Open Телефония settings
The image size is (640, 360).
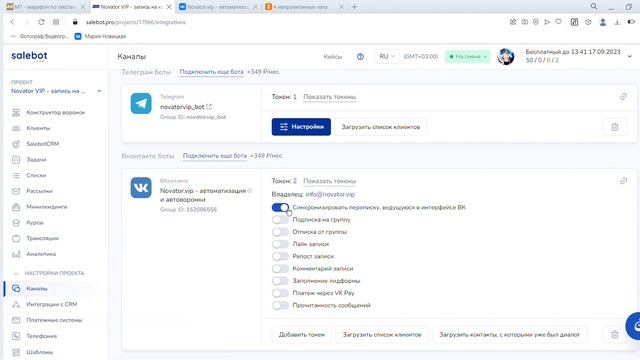click(41, 336)
